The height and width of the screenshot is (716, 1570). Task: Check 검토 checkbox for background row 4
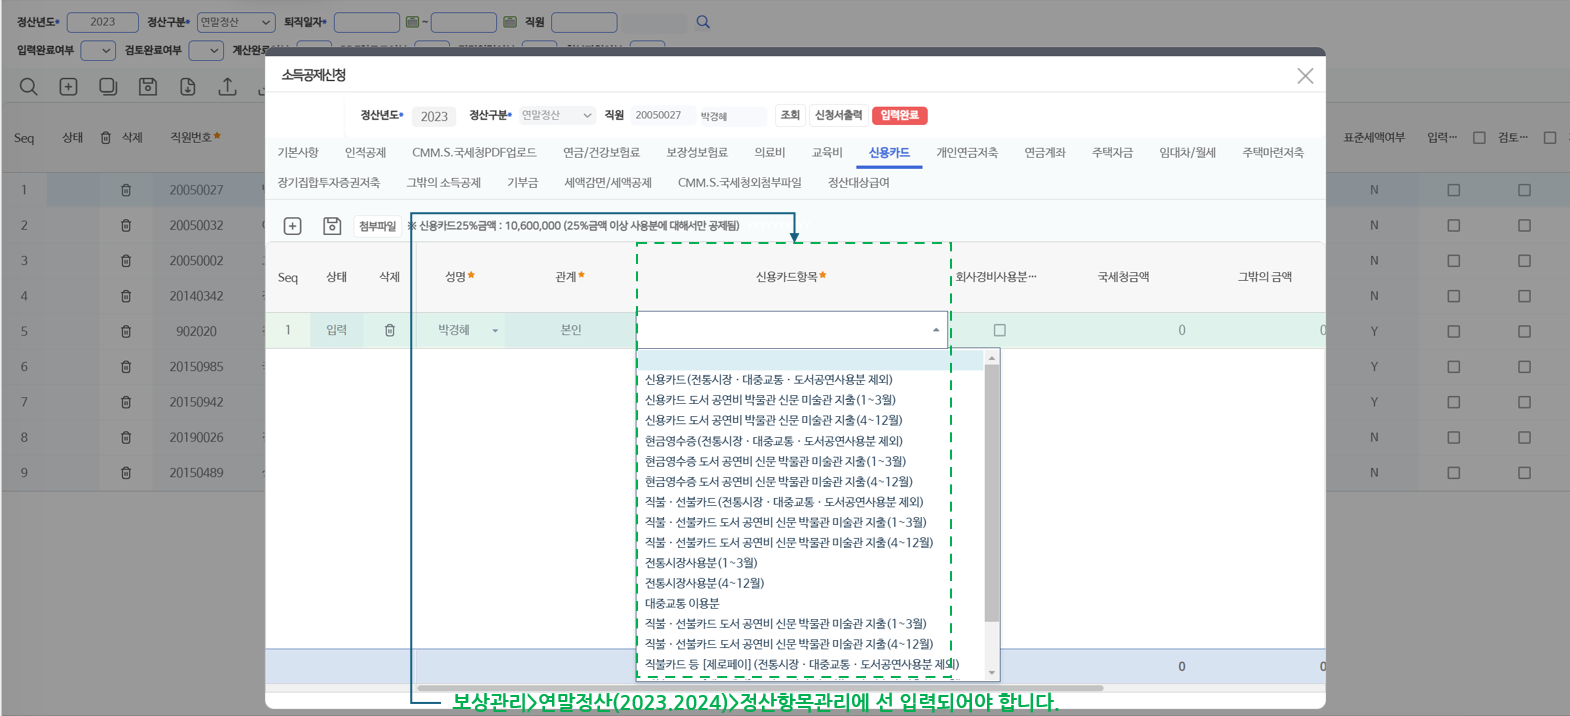click(x=1524, y=296)
